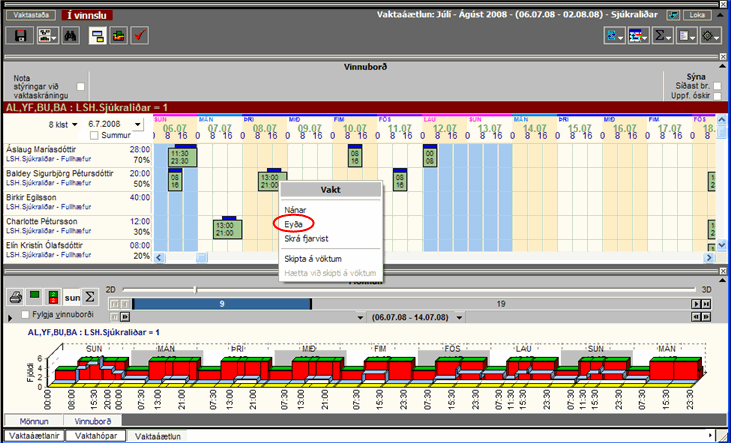Click the Vaktastaða button
The image size is (731, 443).
[x=31, y=15]
